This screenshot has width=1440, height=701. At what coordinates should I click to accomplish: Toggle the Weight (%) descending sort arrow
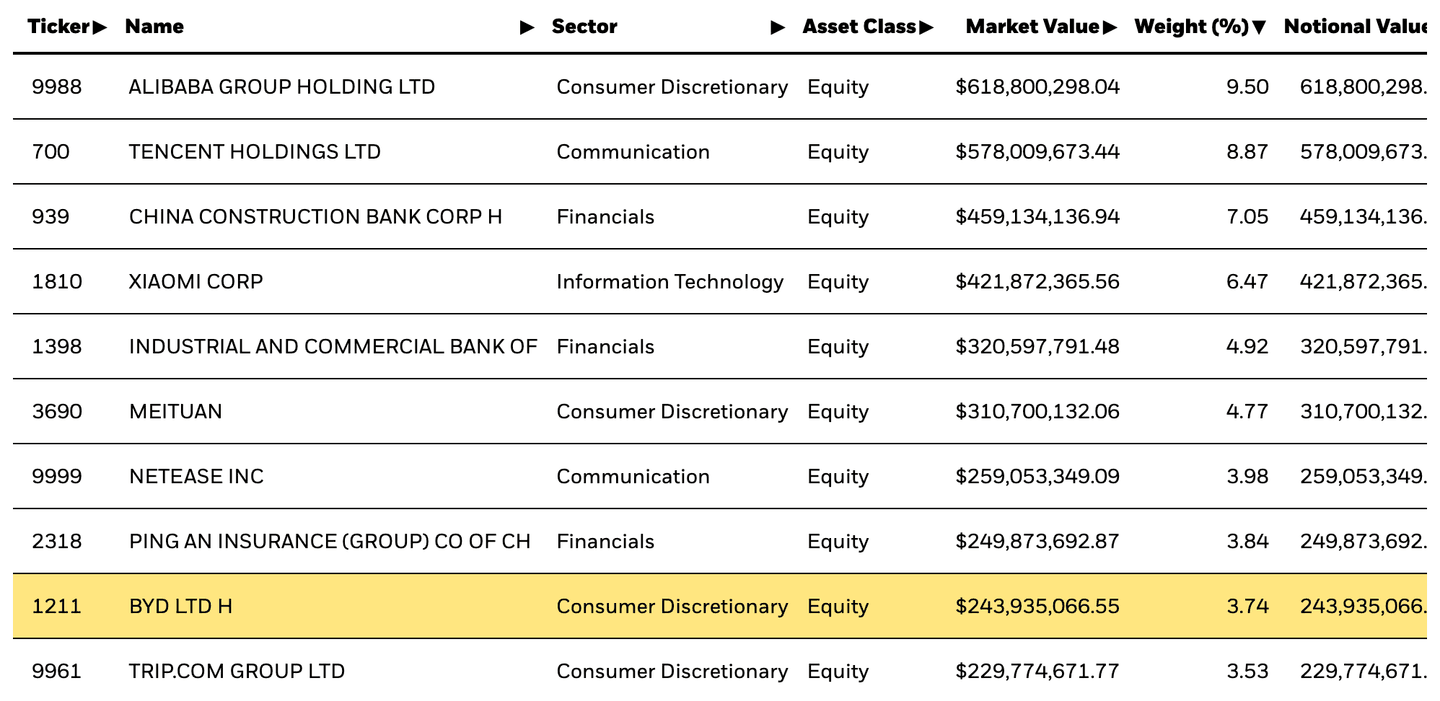(1259, 27)
